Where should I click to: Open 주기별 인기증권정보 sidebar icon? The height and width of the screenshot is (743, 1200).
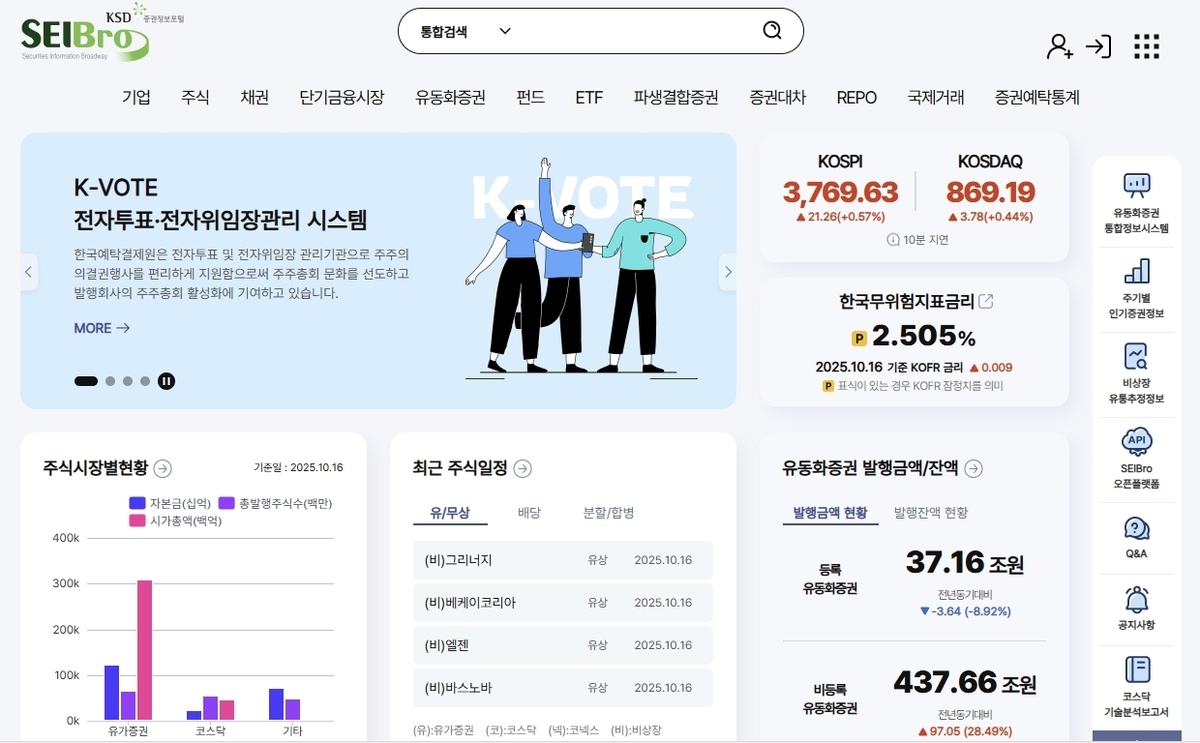(x=1136, y=287)
